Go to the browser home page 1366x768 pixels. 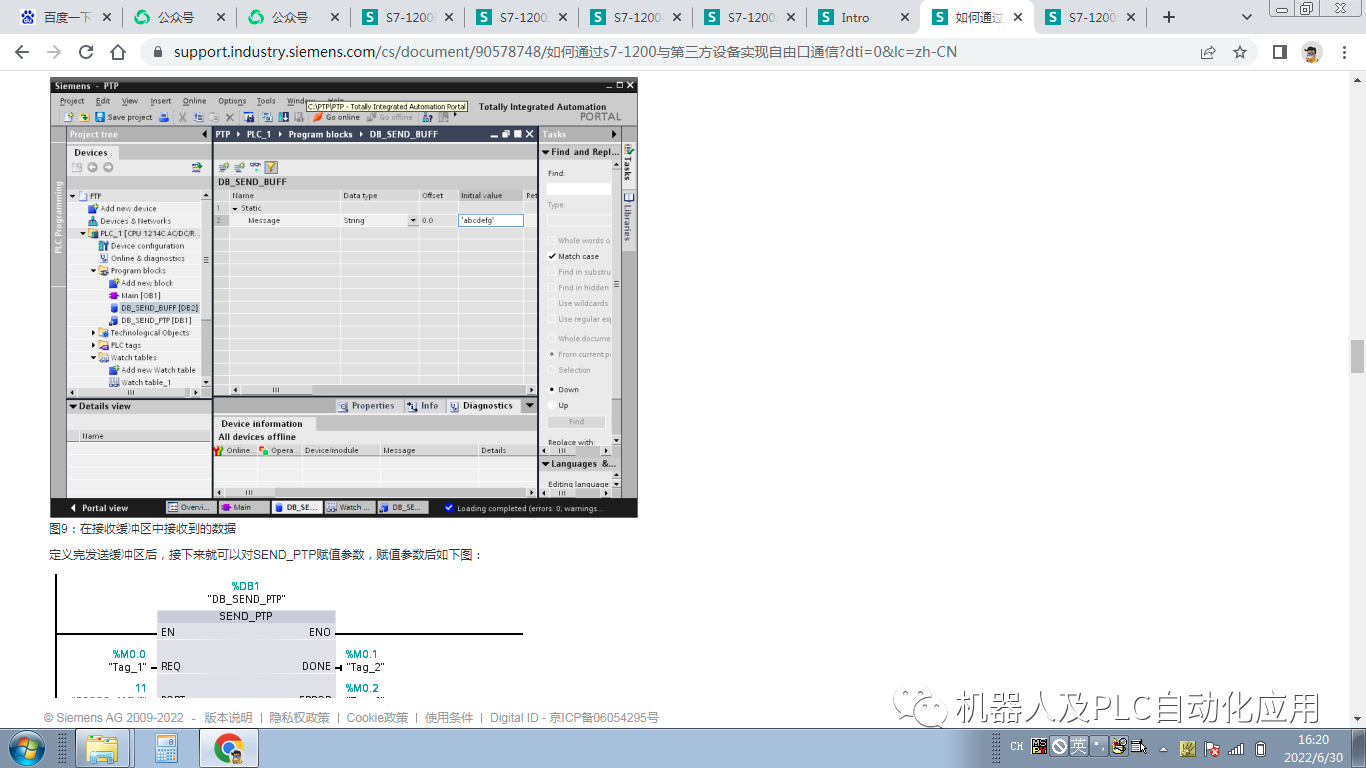(x=118, y=52)
